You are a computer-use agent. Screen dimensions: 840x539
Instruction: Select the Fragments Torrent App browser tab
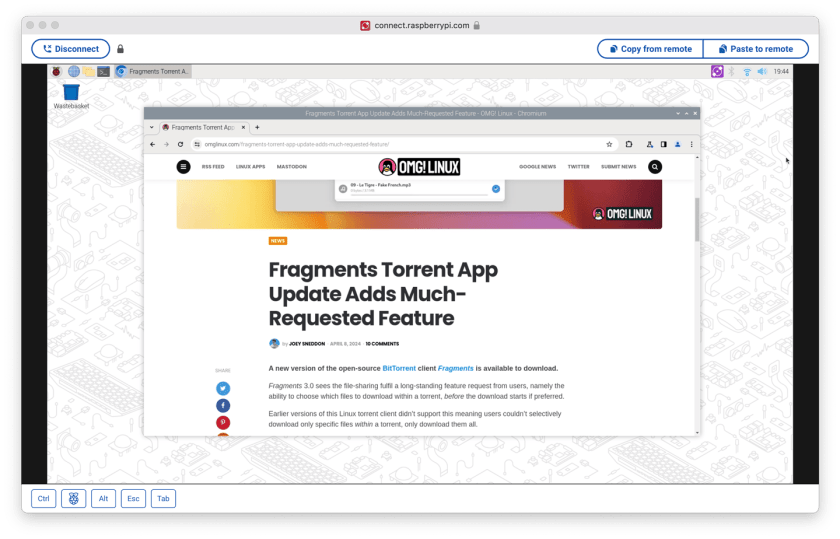[x=204, y=128]
